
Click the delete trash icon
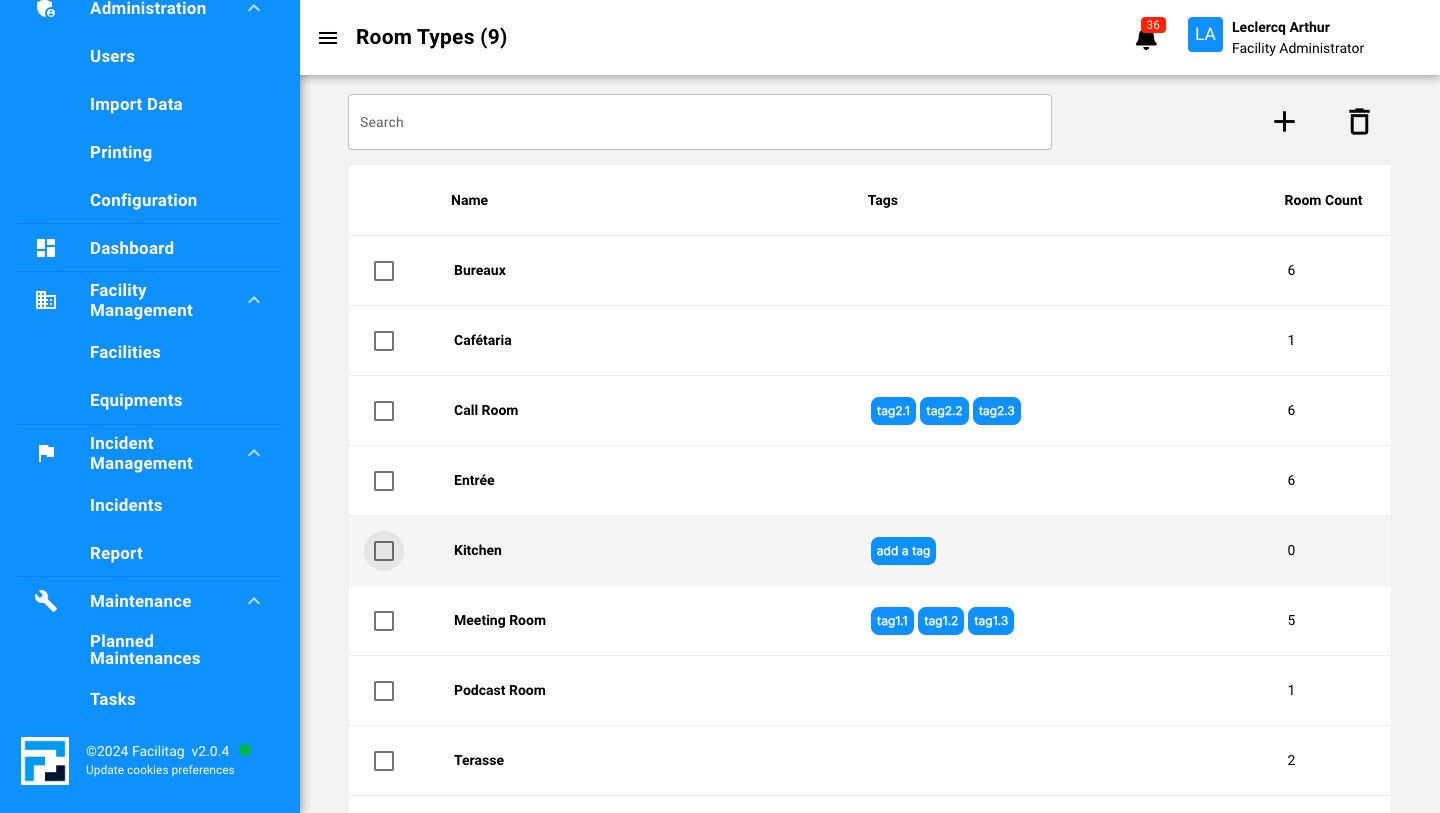[x=1359, y=121]
